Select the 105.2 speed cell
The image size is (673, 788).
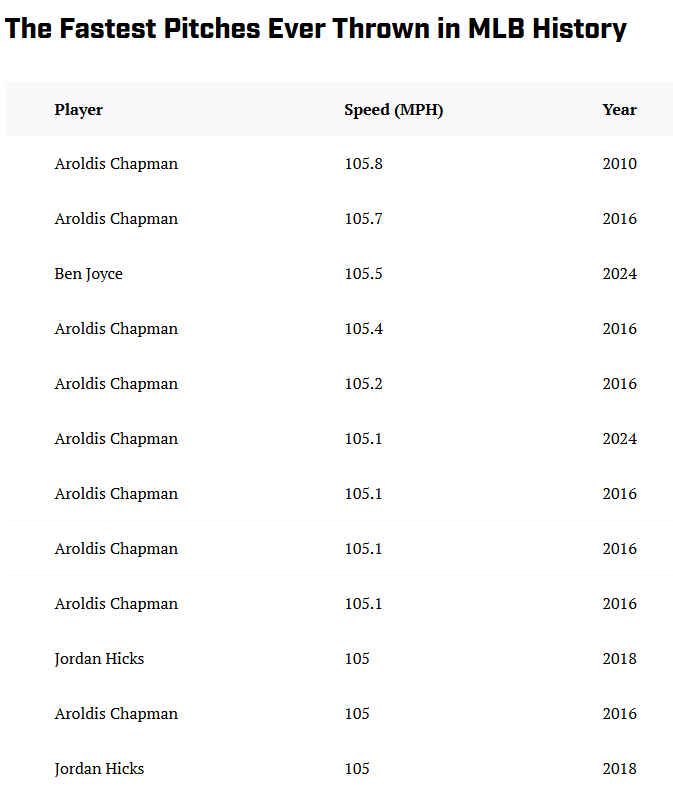coord(363,384)
